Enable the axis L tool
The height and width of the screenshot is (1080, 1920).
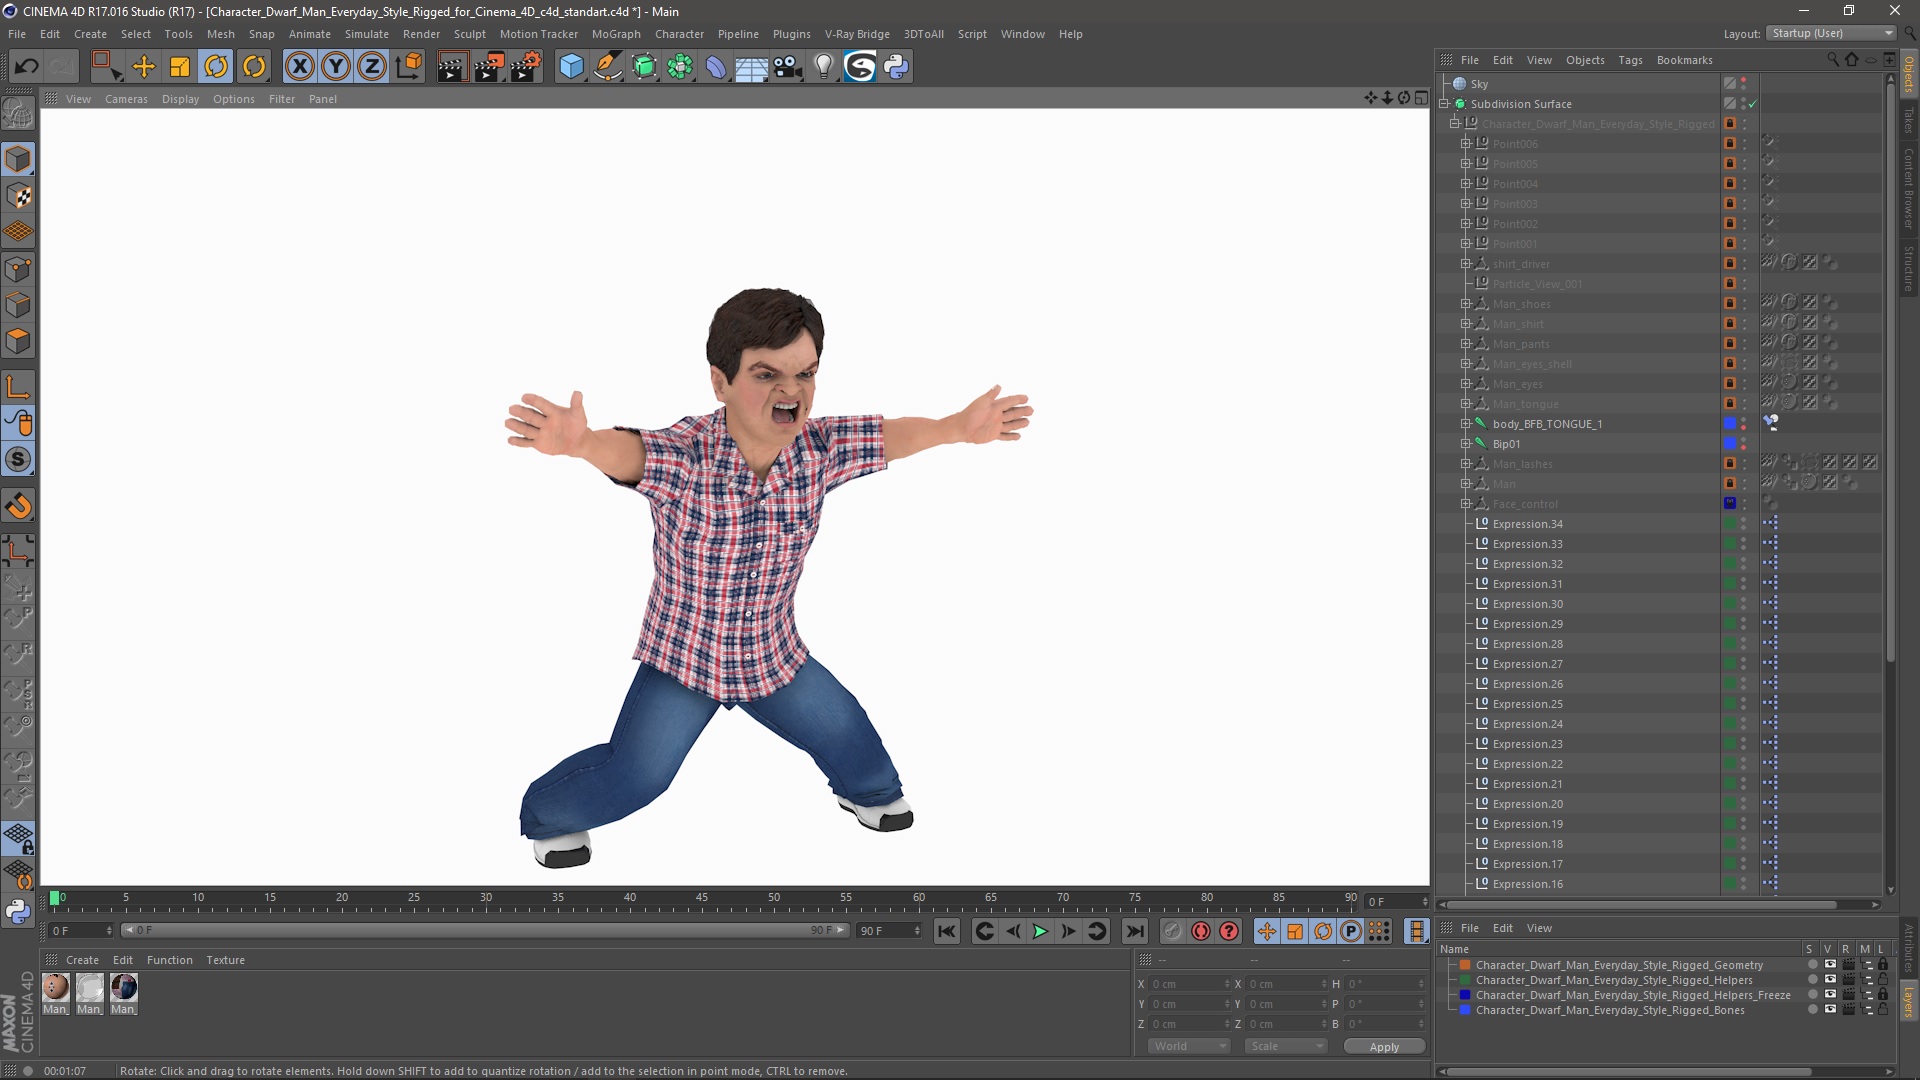18,387
